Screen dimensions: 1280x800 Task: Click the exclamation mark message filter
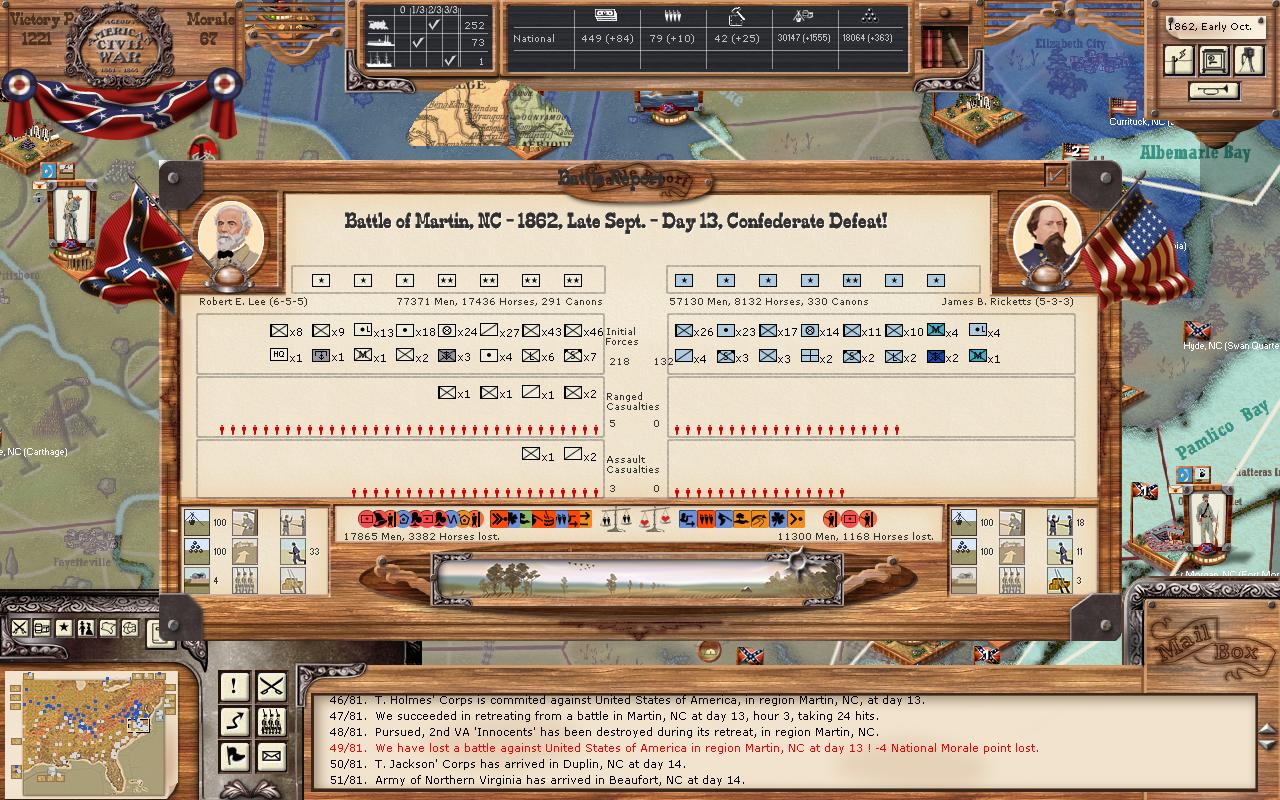(234, 686)
